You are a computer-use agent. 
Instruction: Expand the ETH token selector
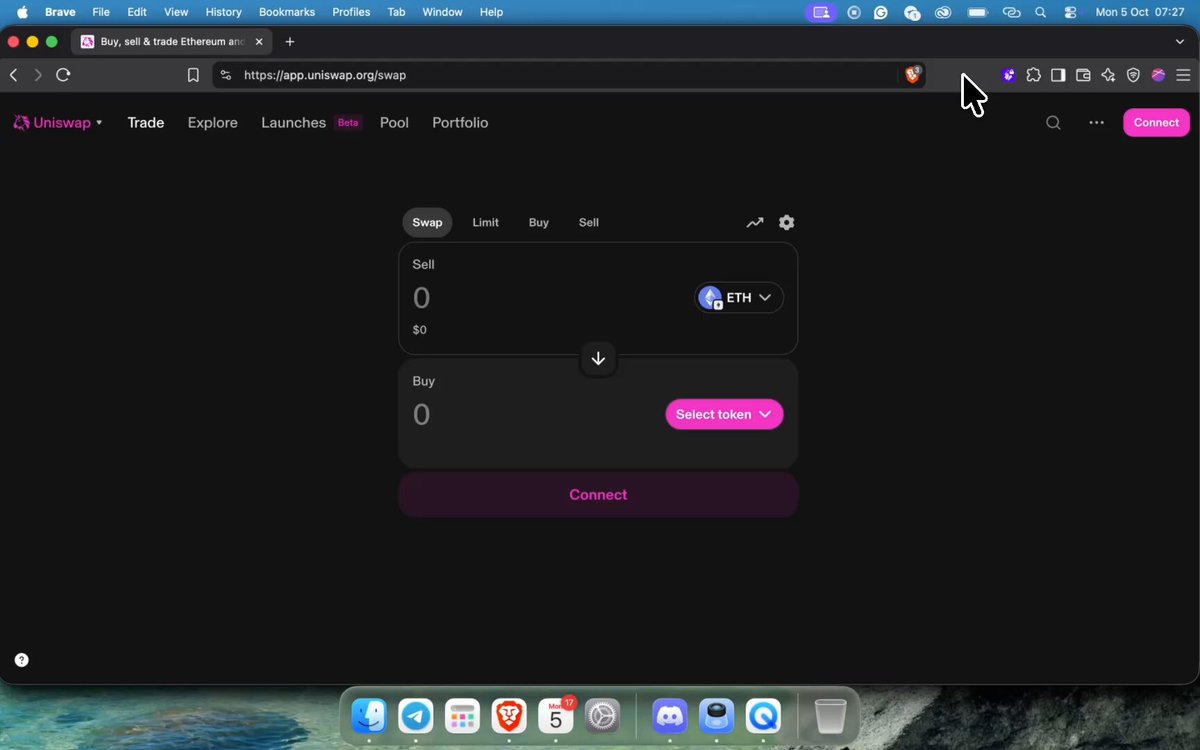coord(739,298)
